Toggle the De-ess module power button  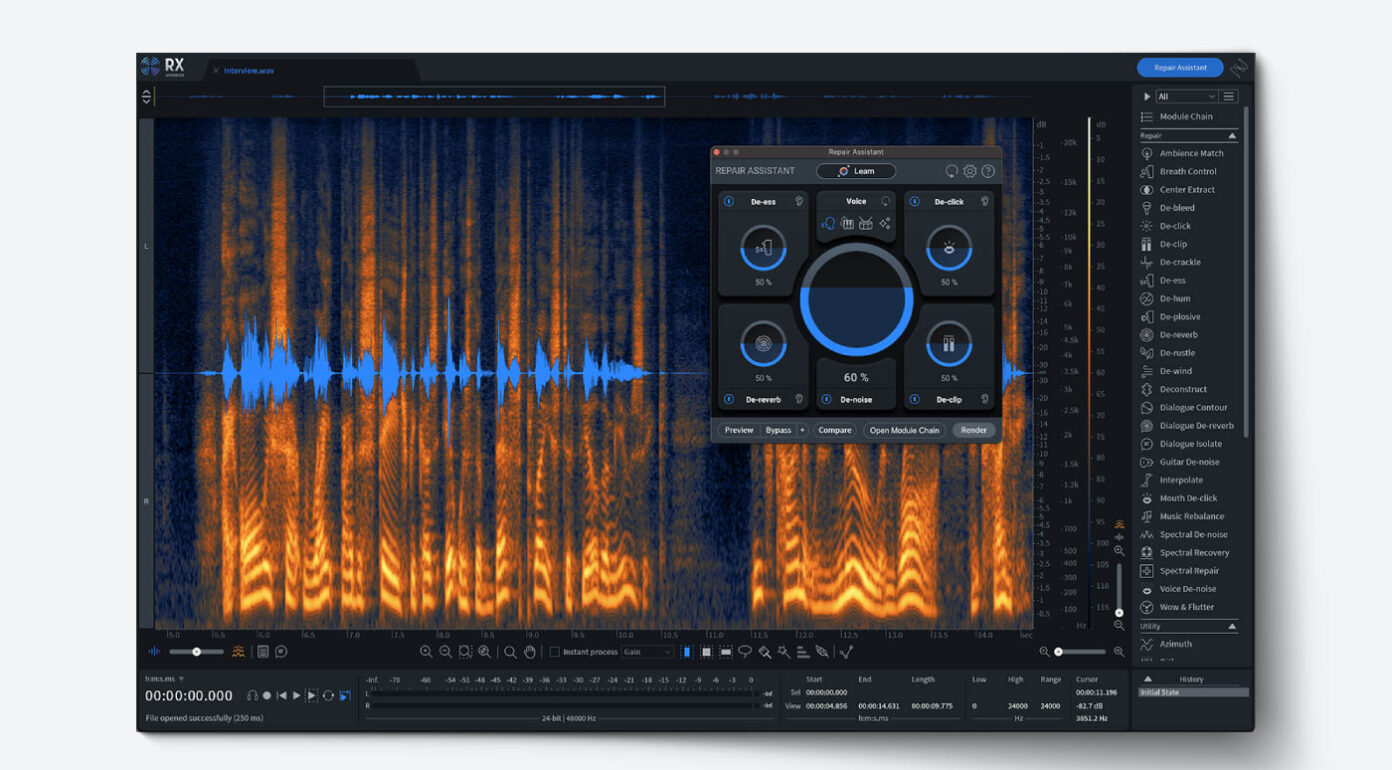[x=729, y=201]
